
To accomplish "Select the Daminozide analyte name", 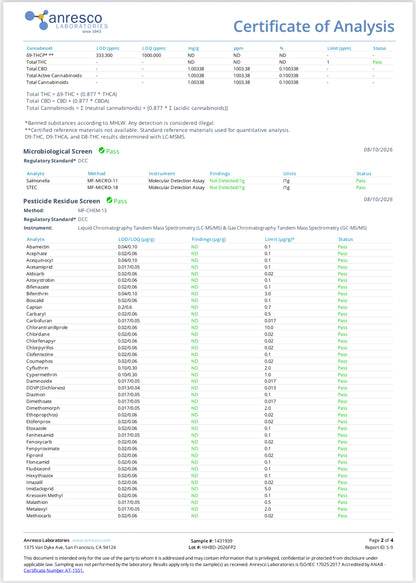I will (x=39, y=381).
